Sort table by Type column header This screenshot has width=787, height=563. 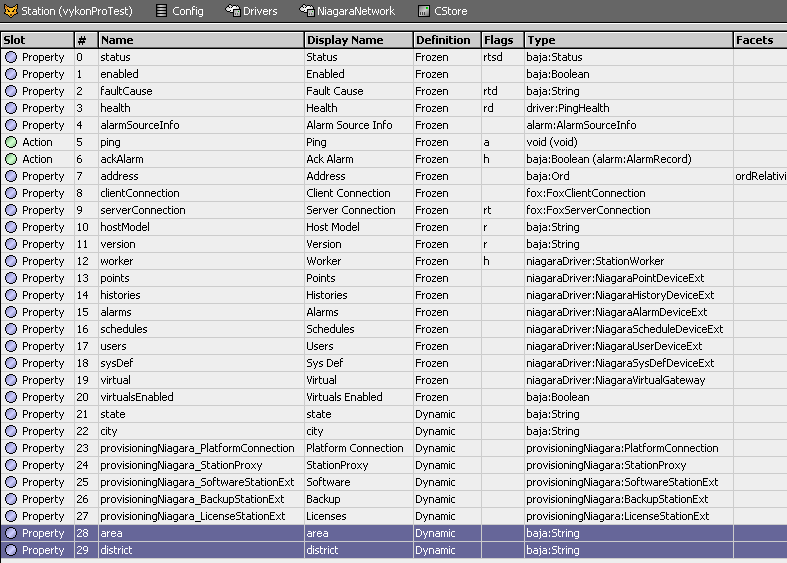pyautogui.click(x=541, y=40)
